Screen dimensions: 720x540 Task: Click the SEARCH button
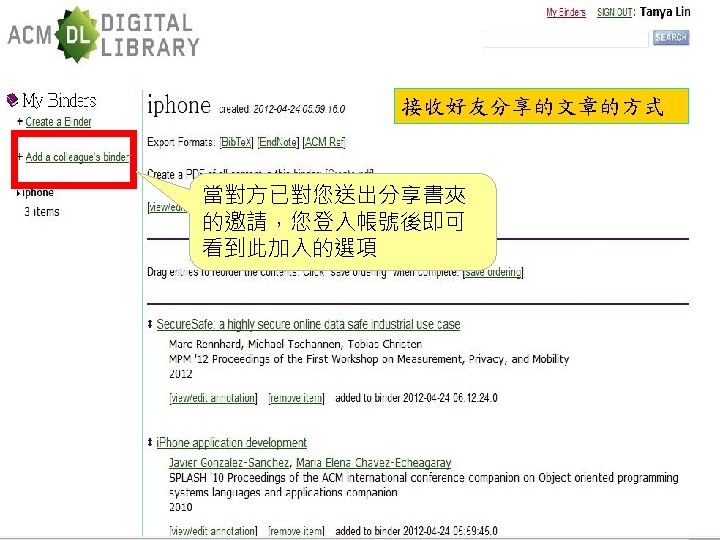671,38
